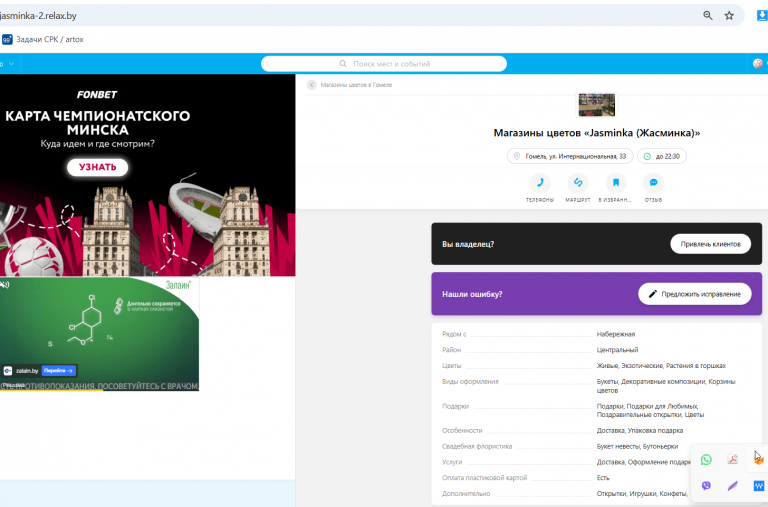Focus the 'Поиск мест и событий' search field
Screen dimensions: 768x507
[384, 64]
